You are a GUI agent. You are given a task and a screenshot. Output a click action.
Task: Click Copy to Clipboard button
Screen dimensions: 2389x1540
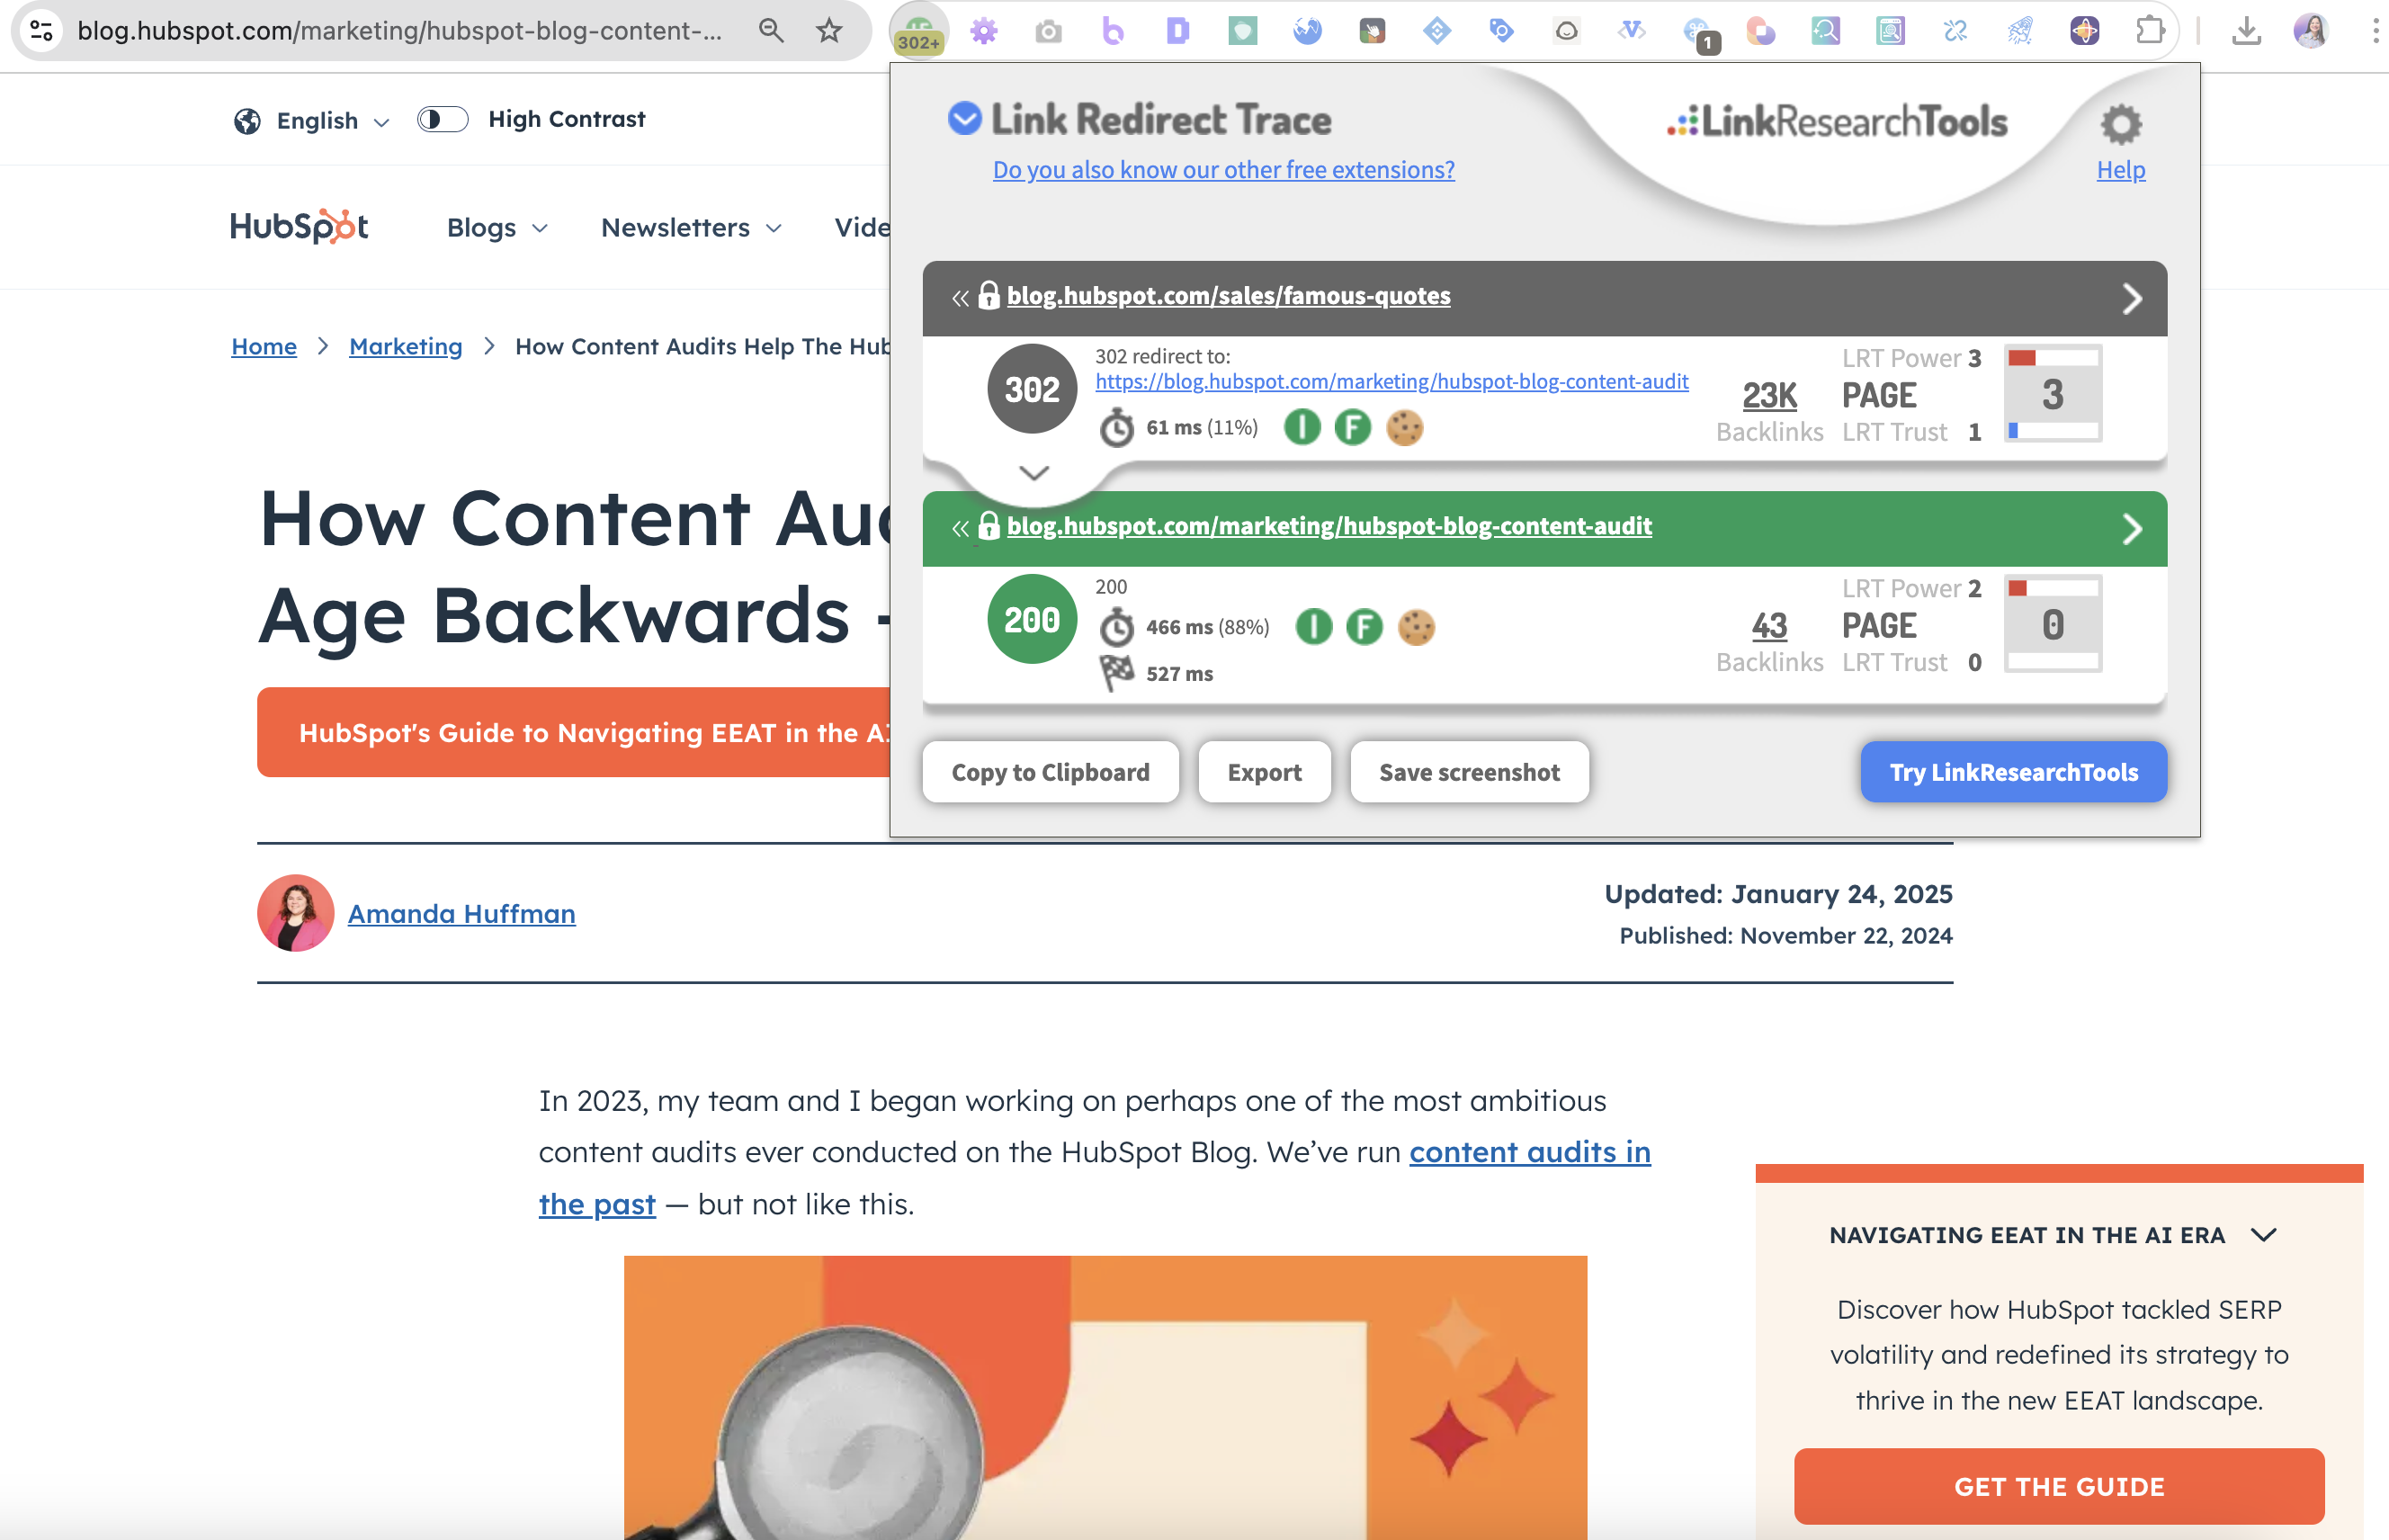click(x=1050, y=772)
